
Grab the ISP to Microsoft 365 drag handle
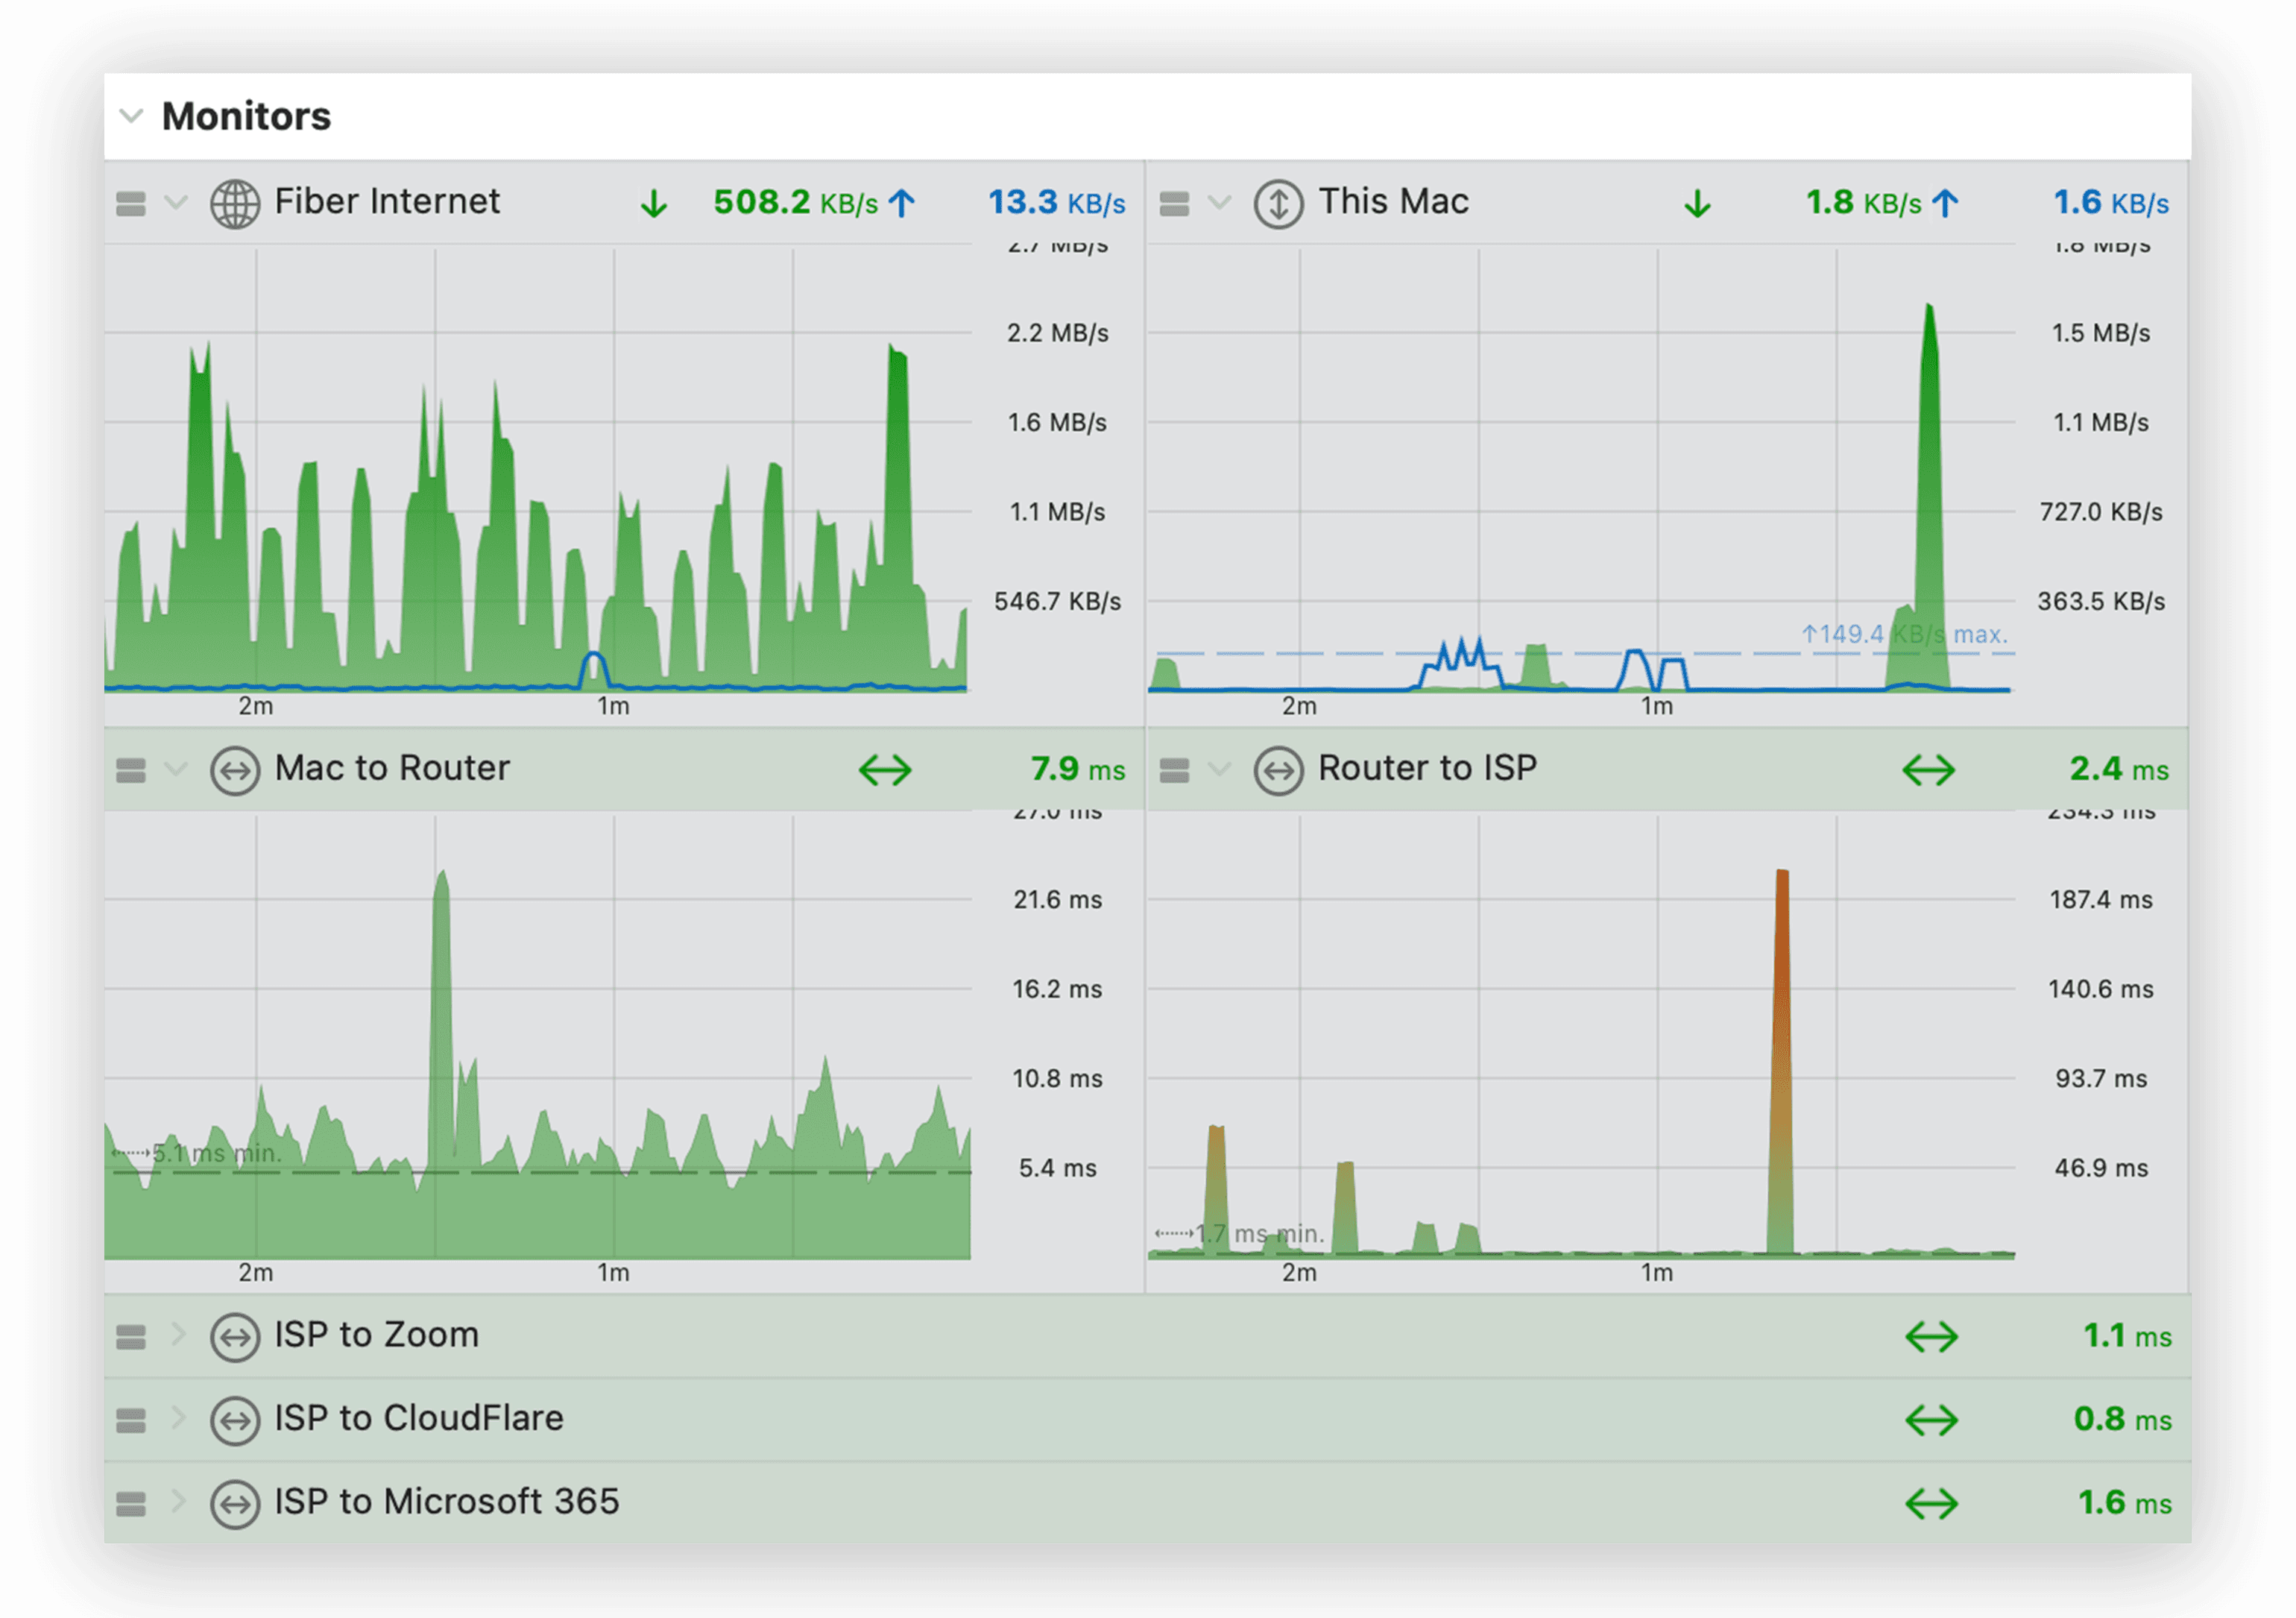click(x=131, y=1503)
